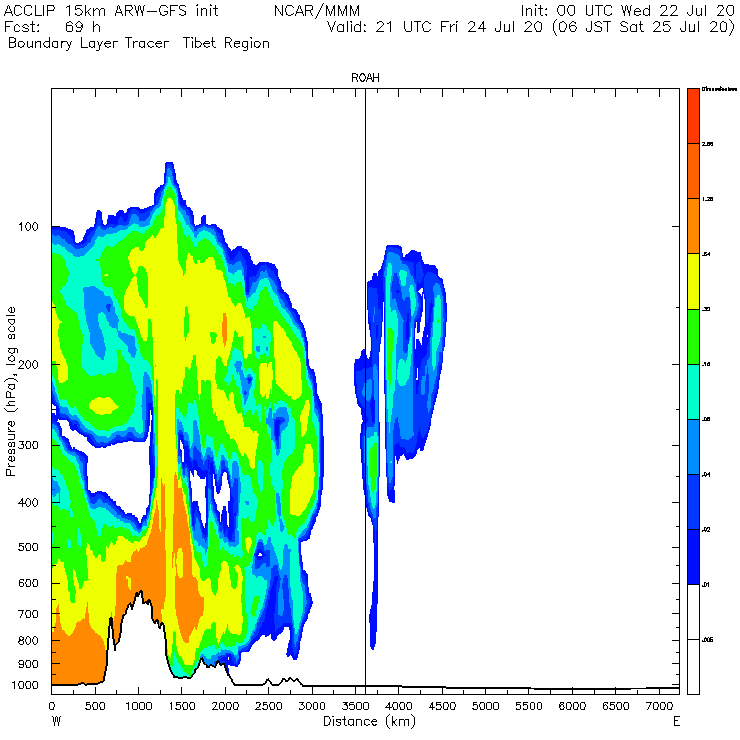Click the green colorbar segment
Image resolution: width=740 pixels, height=740 pixels.
pos(693,336)
